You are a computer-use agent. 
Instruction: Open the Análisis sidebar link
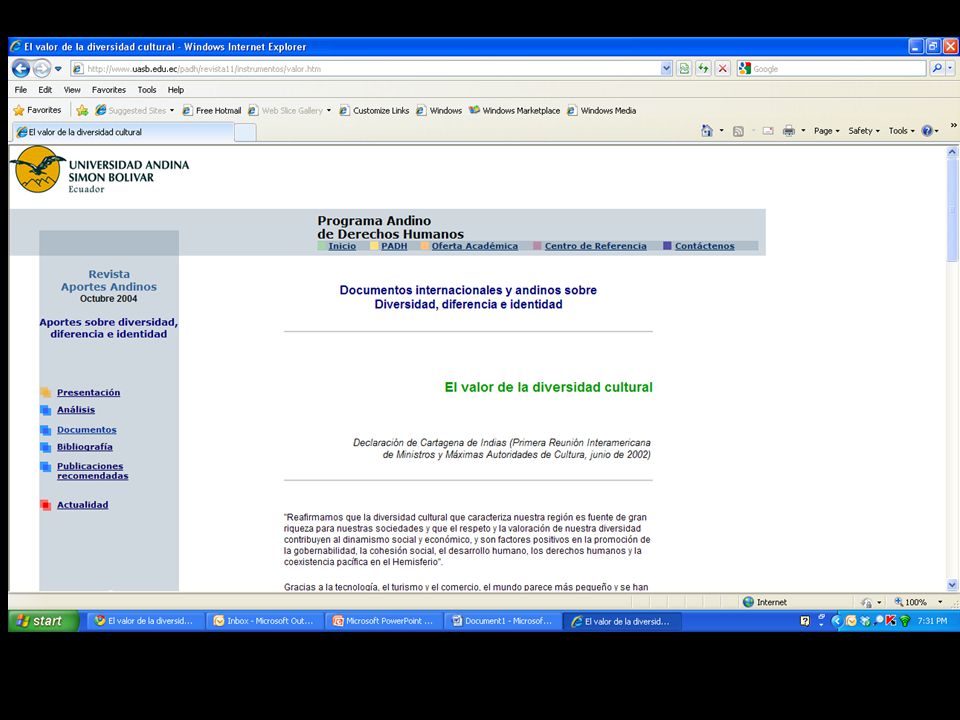(x=76, y=410)
